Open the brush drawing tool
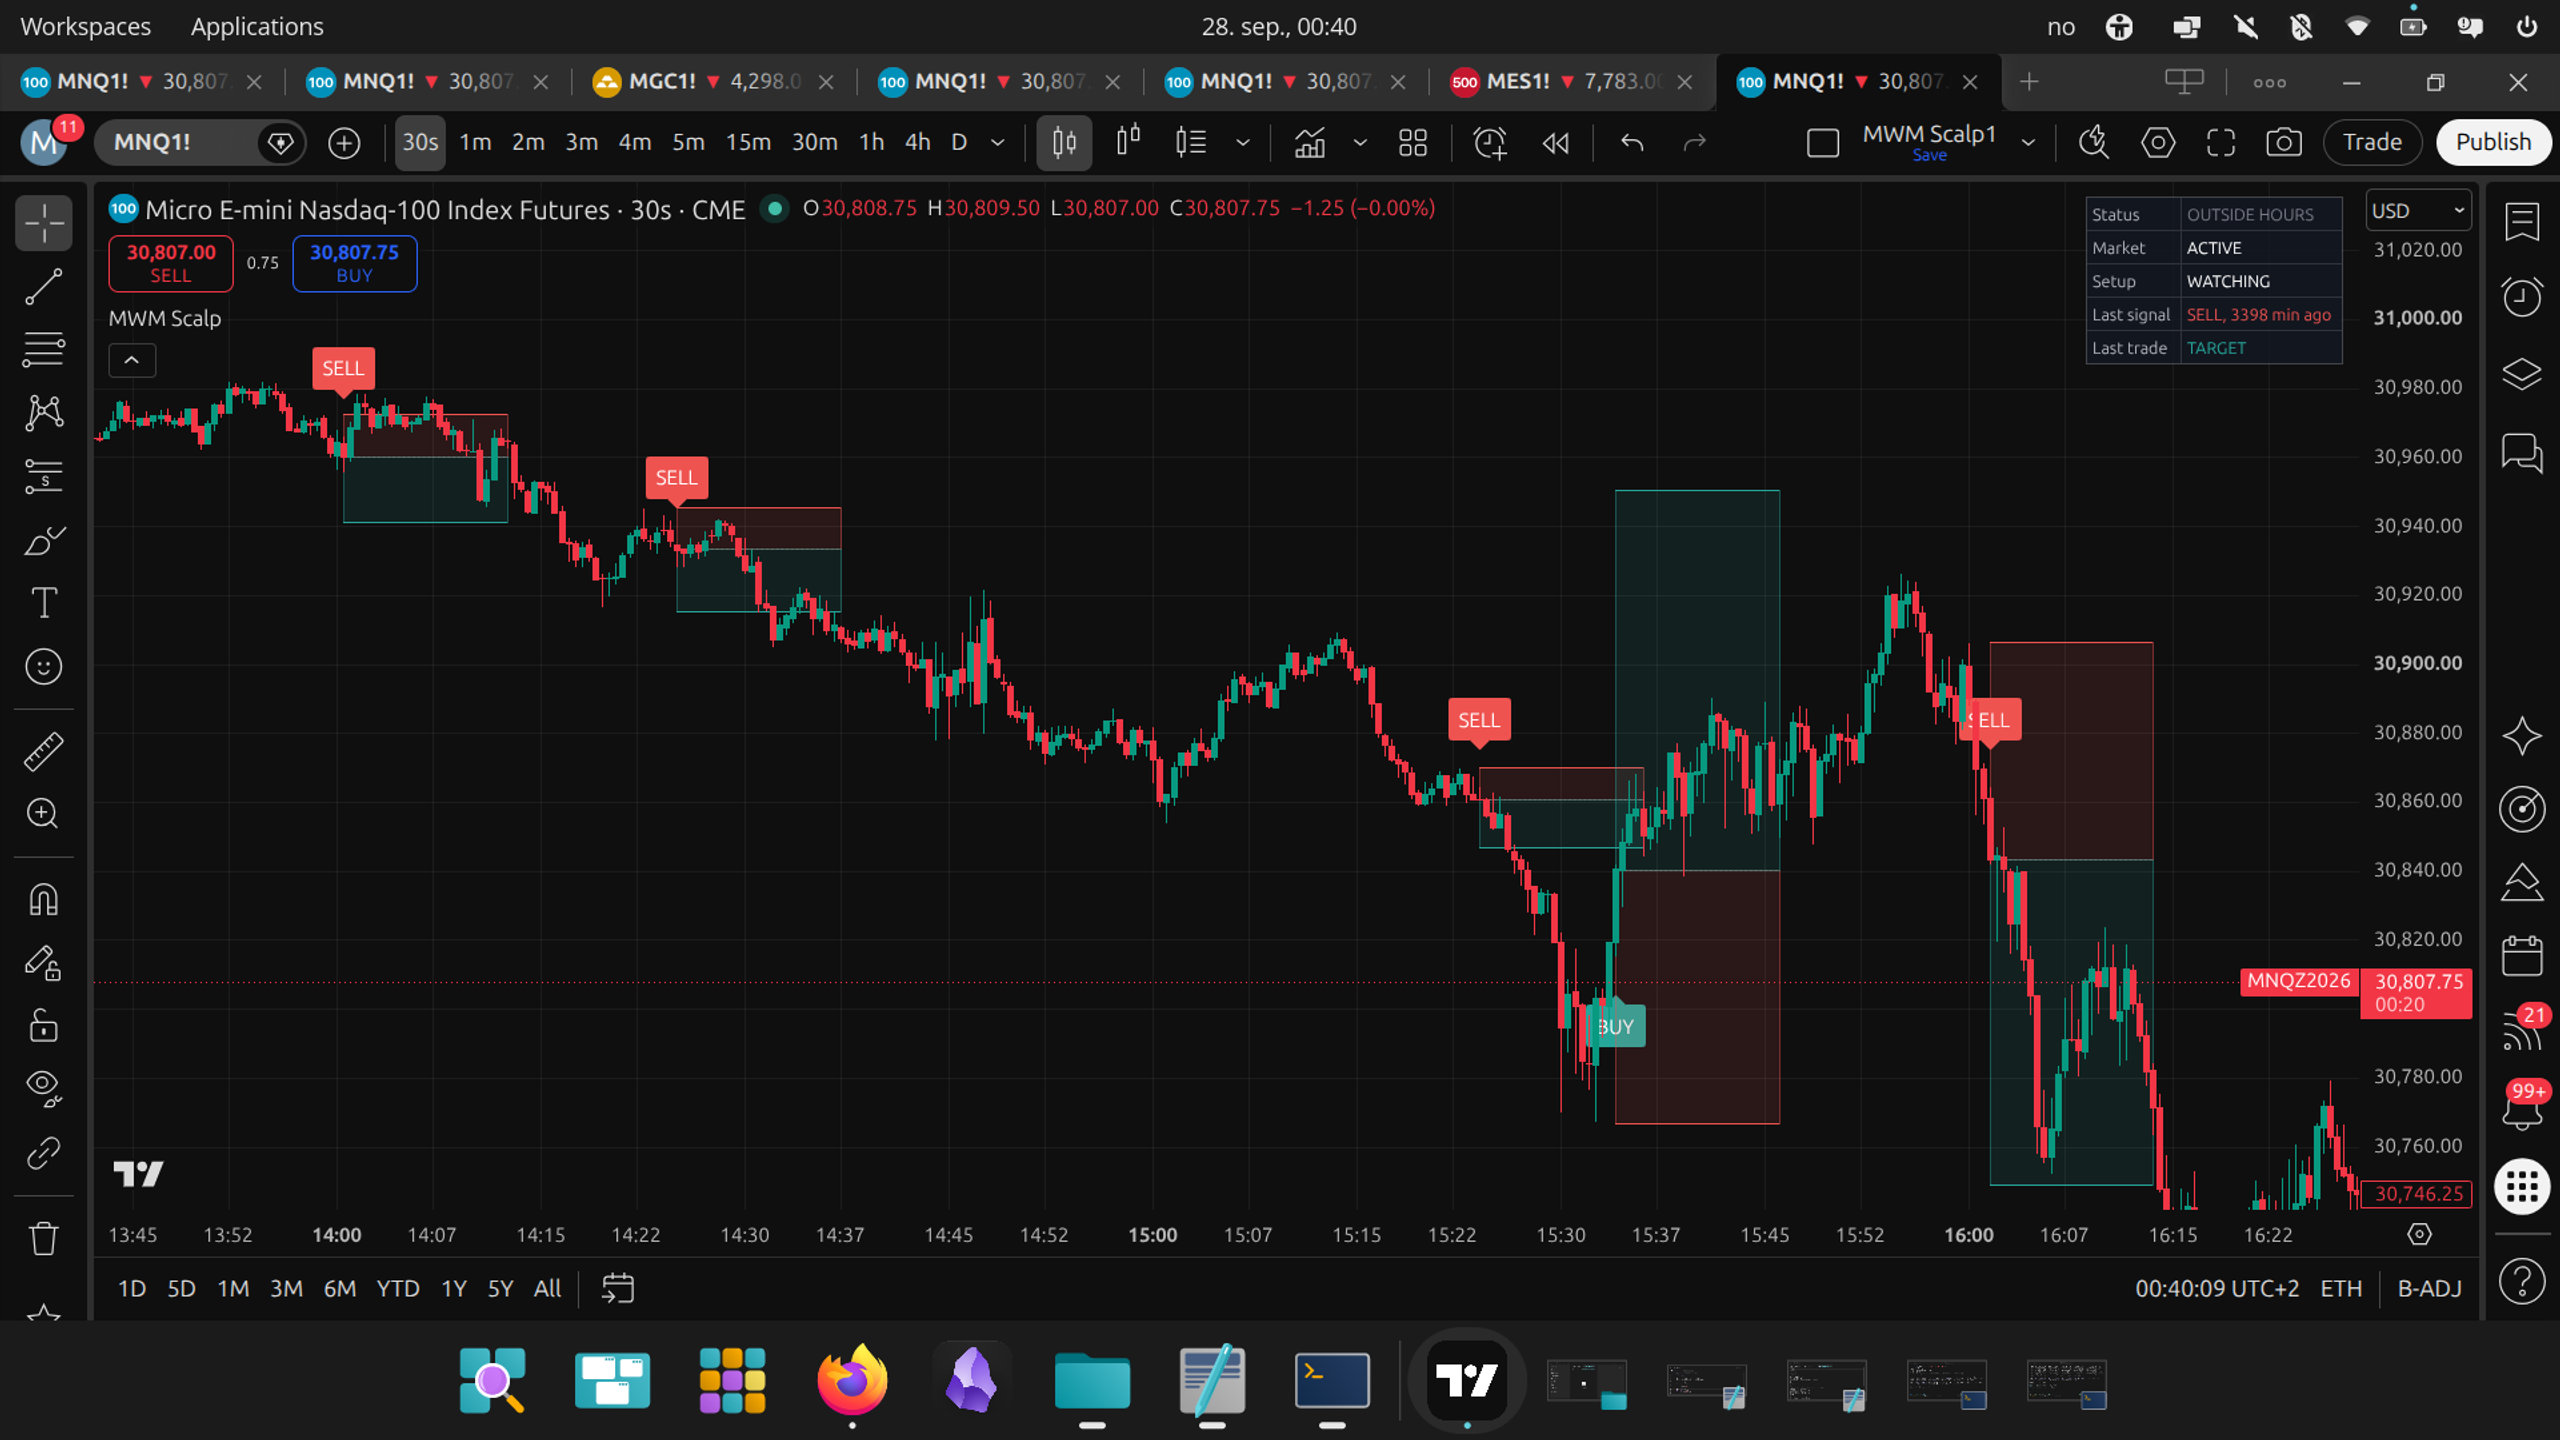Viewport: 2560px width, 1440px height. (43, 540)
